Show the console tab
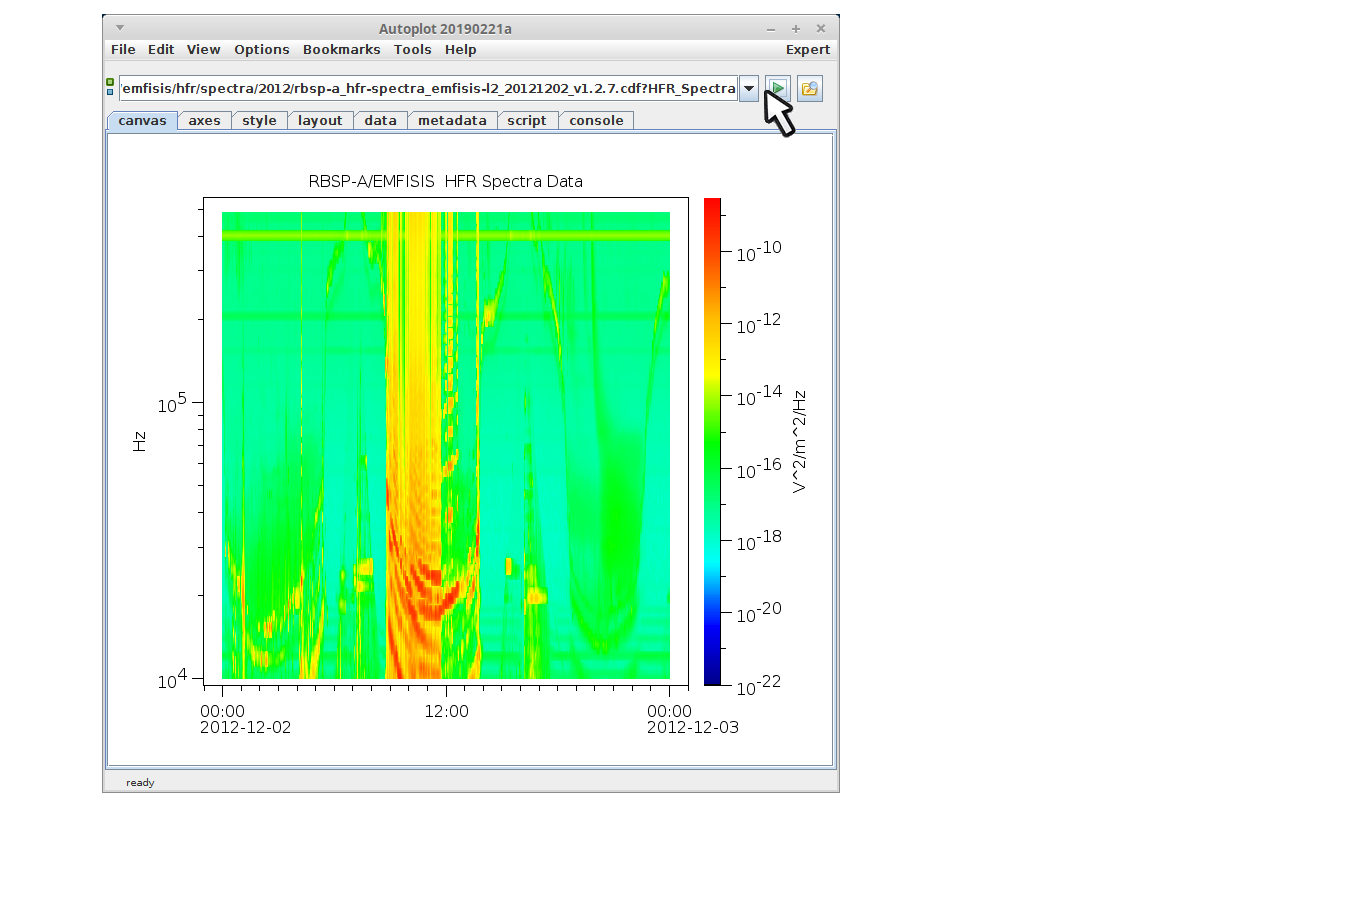Image resolution: width=1345 pixels, height=916 pixels. pyautogui.click(x=596, y=121)
